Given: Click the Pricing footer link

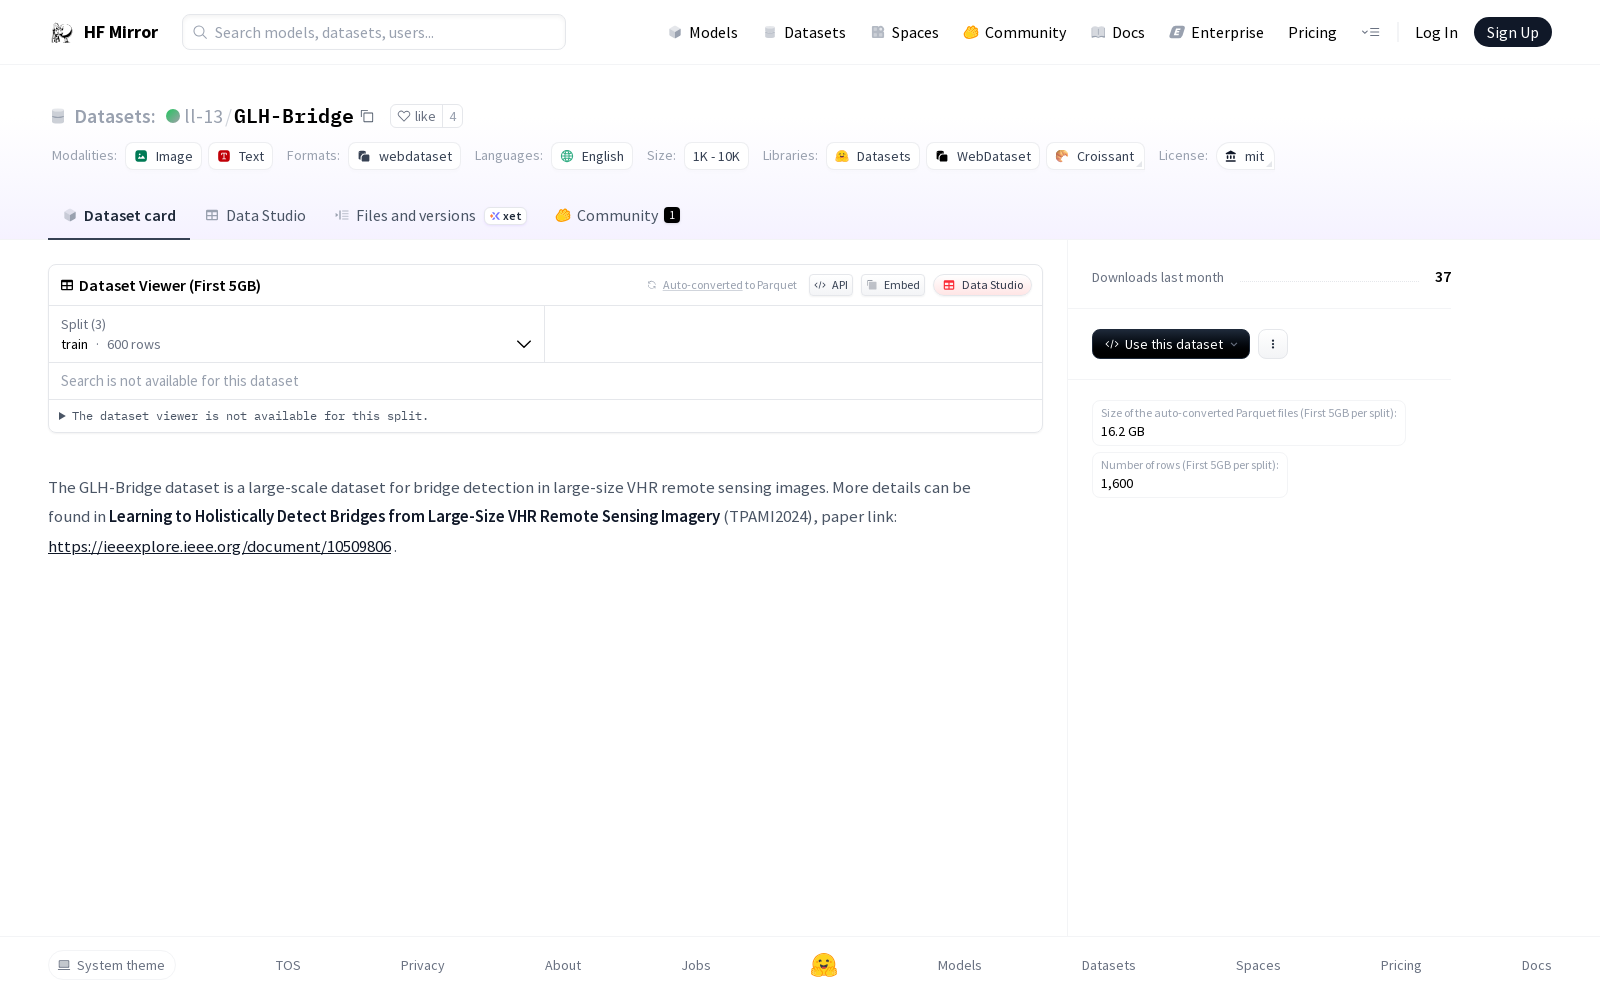Looking at the screenshot, I should (1401, 965).
